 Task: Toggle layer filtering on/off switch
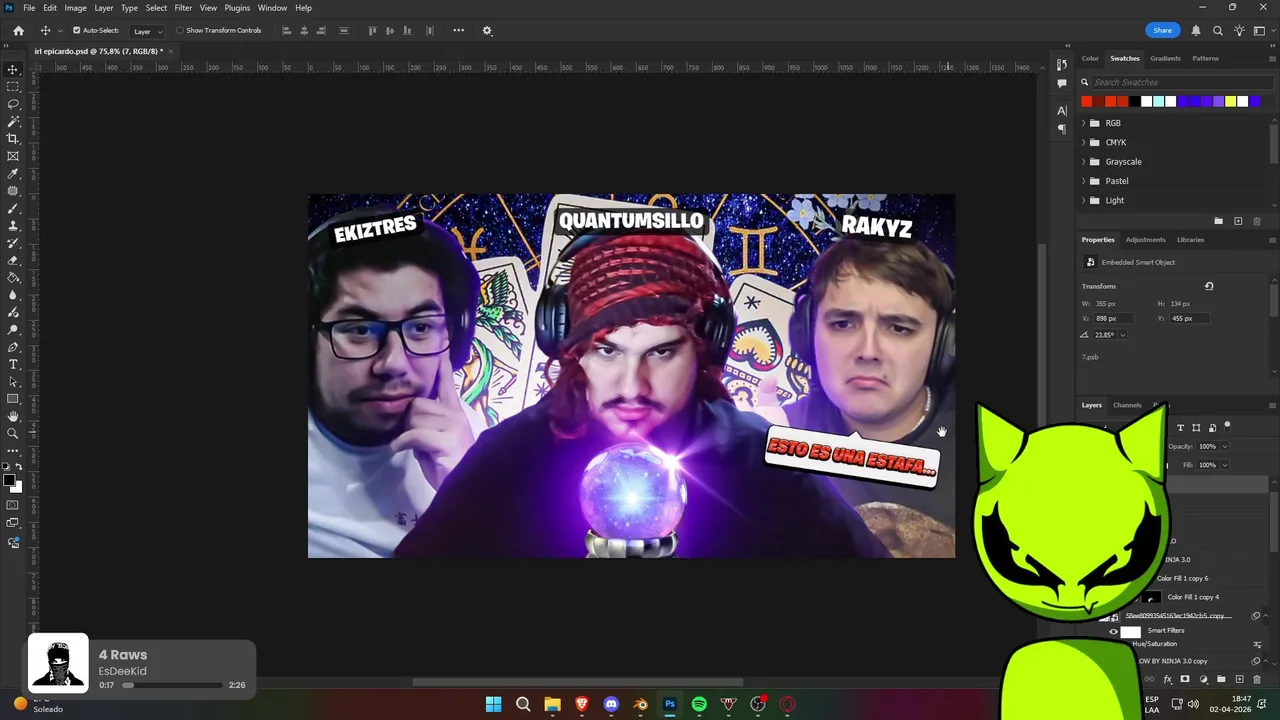1228,426
